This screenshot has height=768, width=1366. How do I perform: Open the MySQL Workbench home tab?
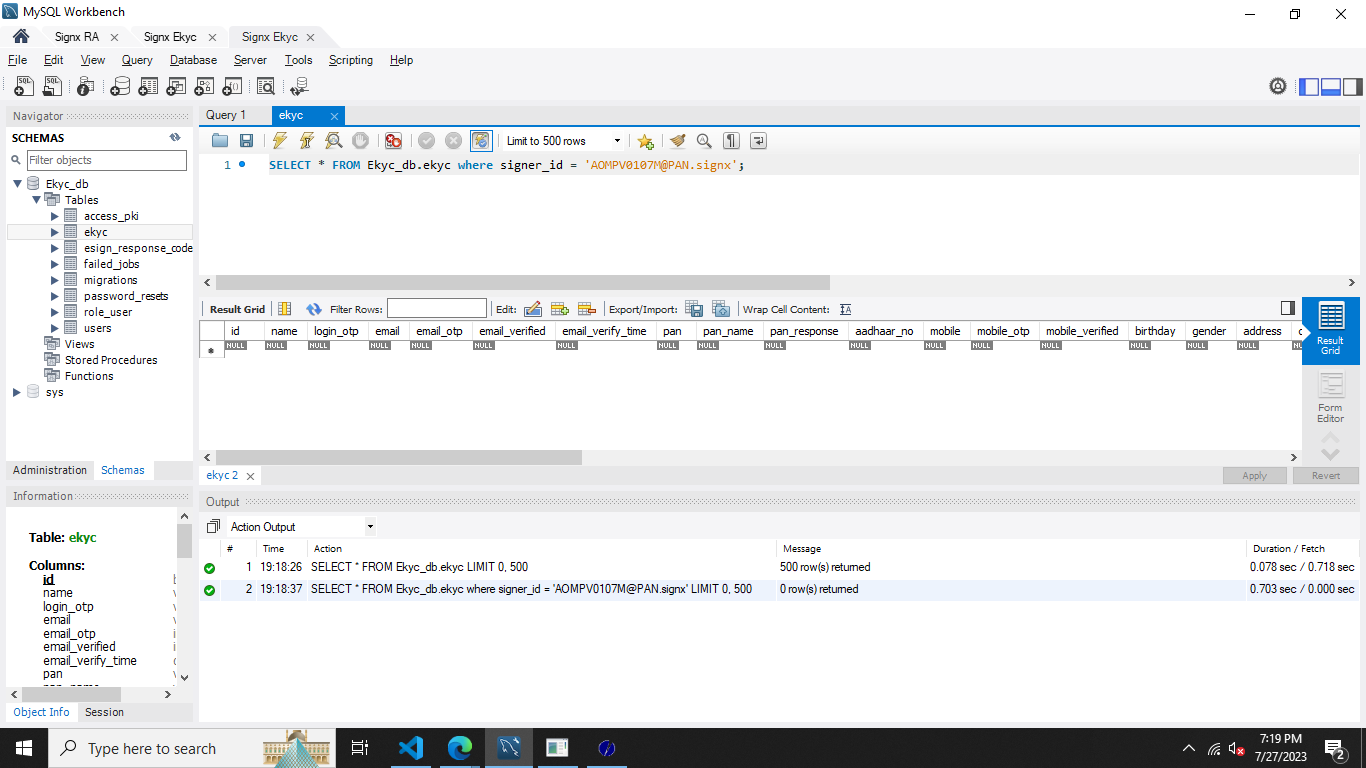point(20,37)
